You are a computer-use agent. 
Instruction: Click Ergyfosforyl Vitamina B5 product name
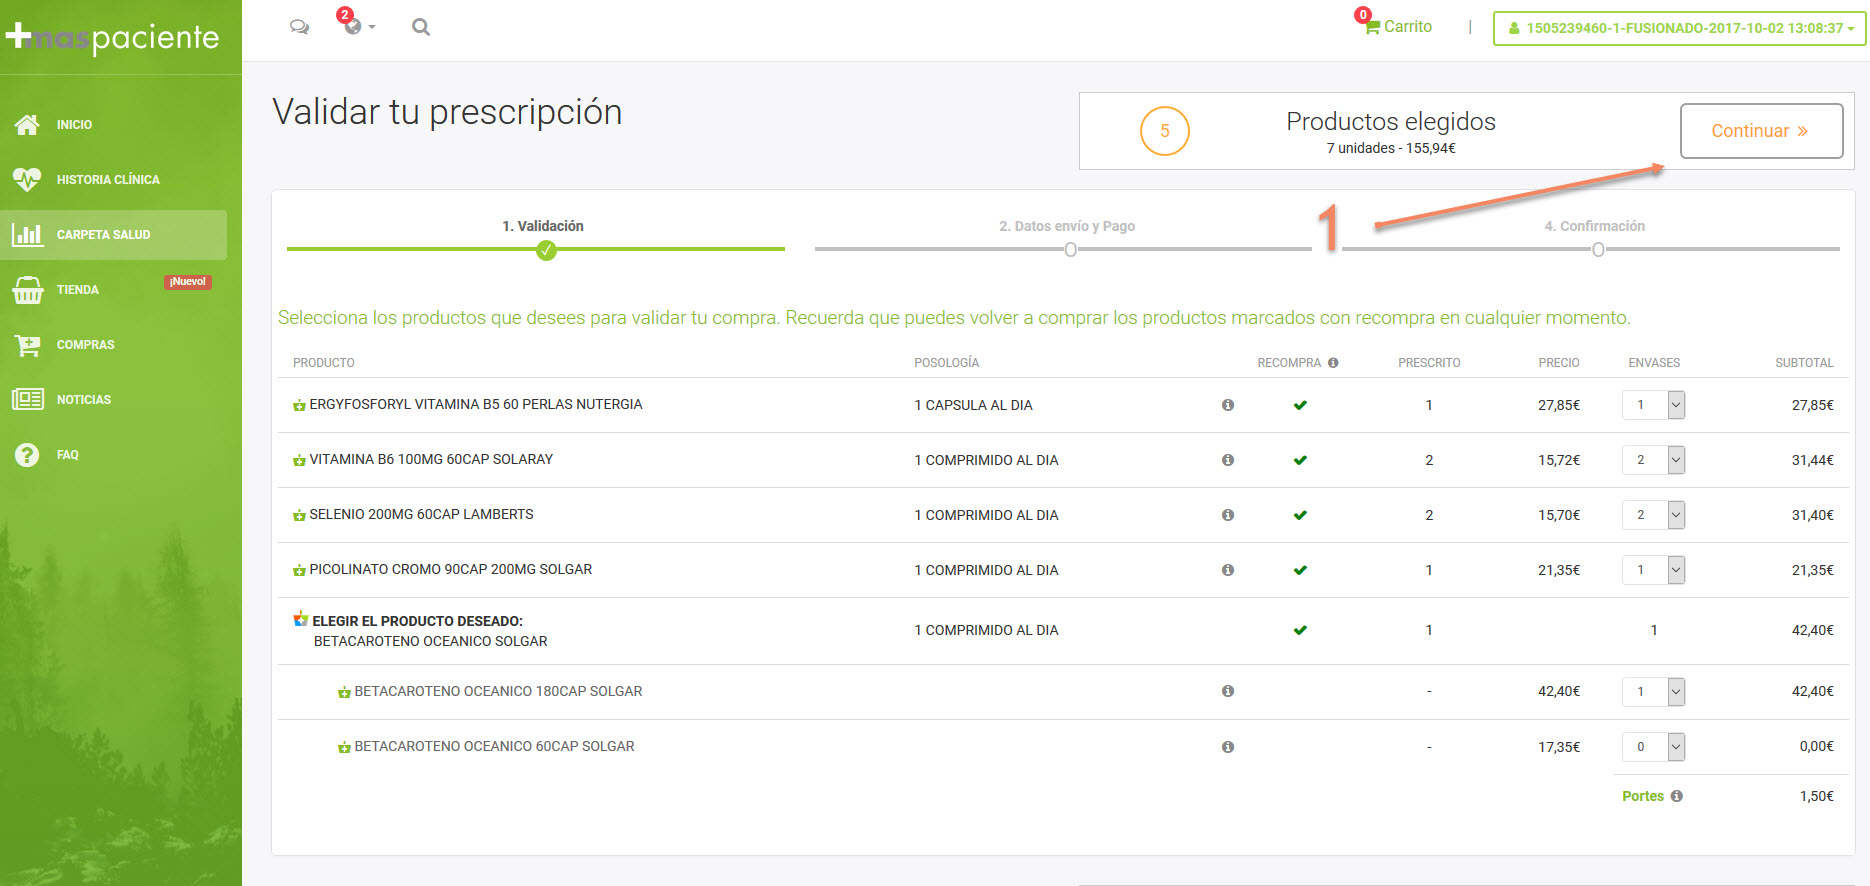pos(476,404)
